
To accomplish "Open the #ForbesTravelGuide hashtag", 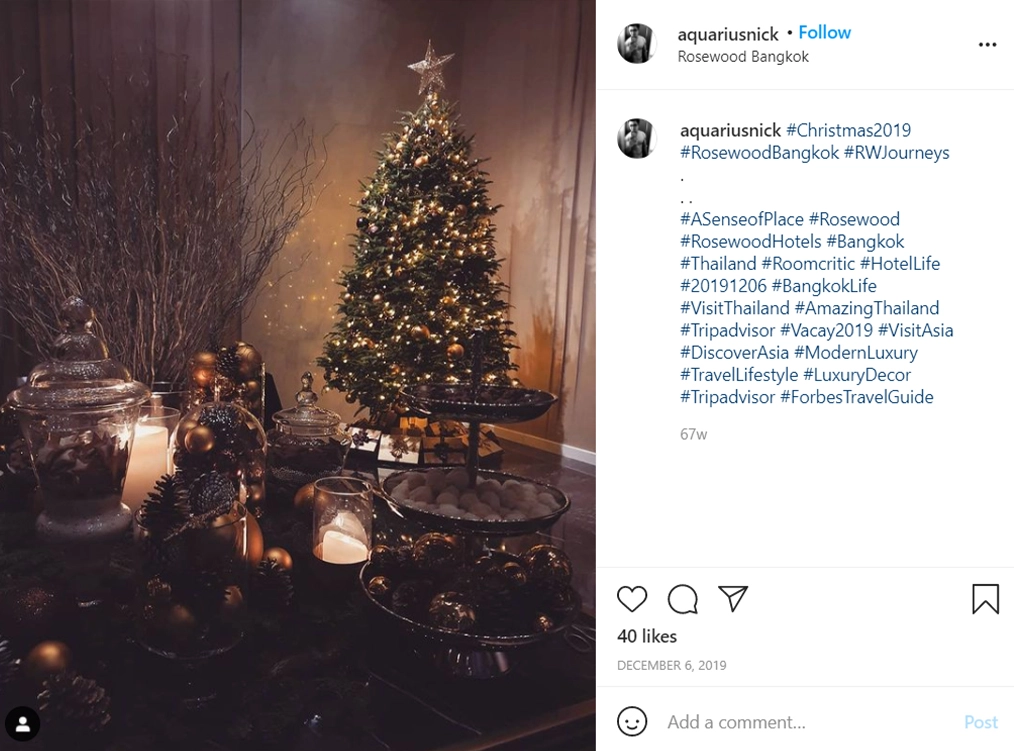I will pos(857,397).
